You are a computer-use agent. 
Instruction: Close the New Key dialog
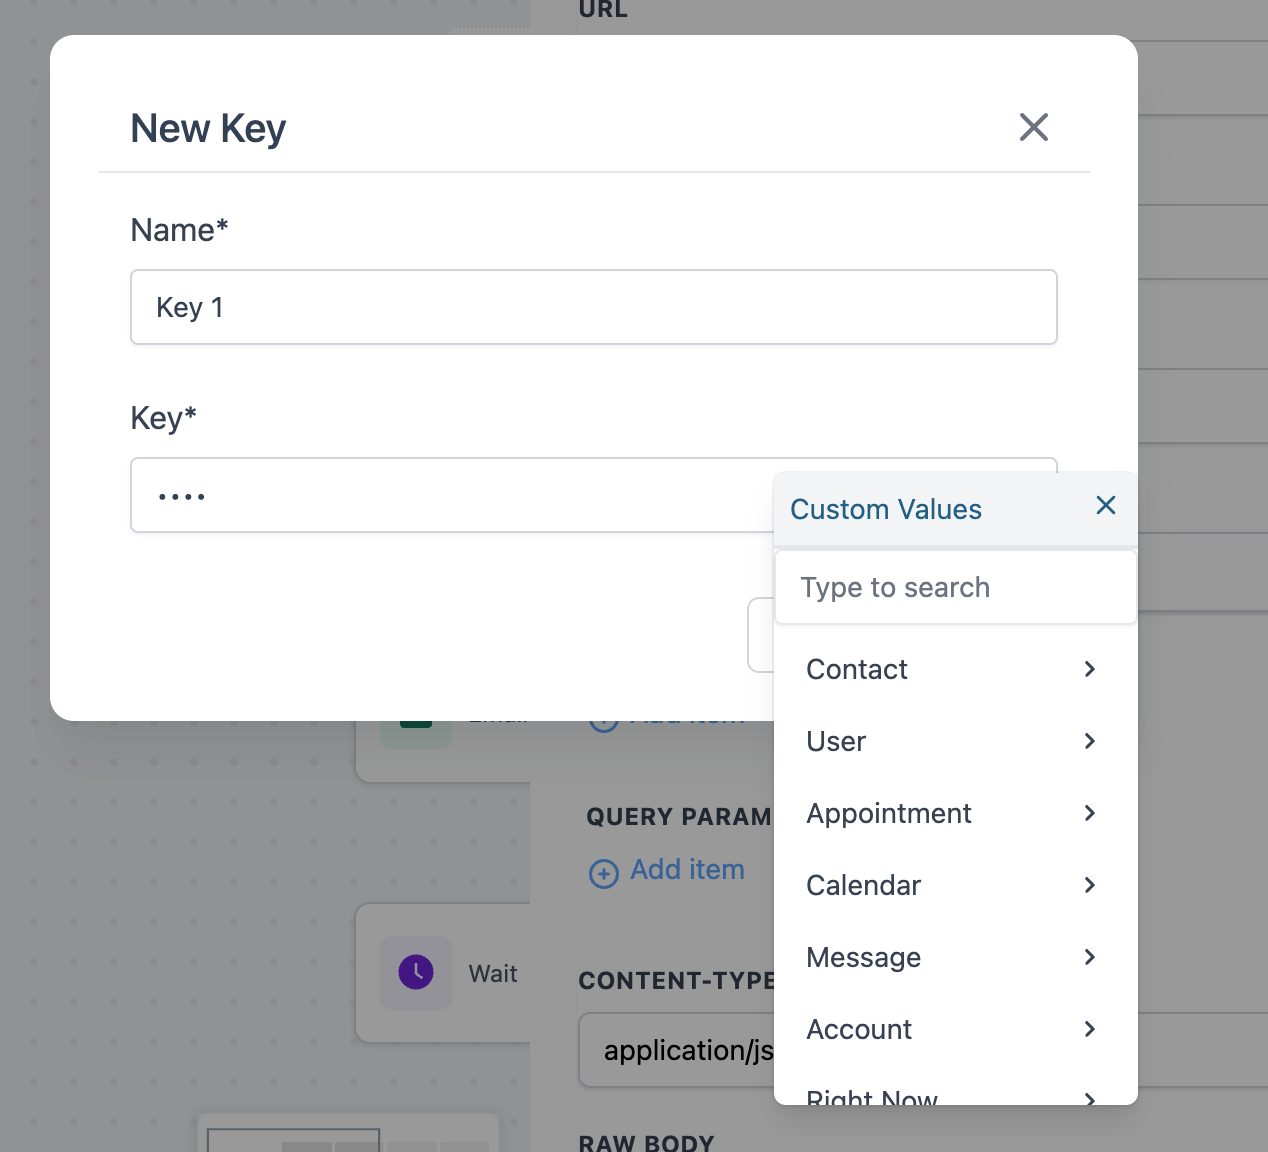1033,127
